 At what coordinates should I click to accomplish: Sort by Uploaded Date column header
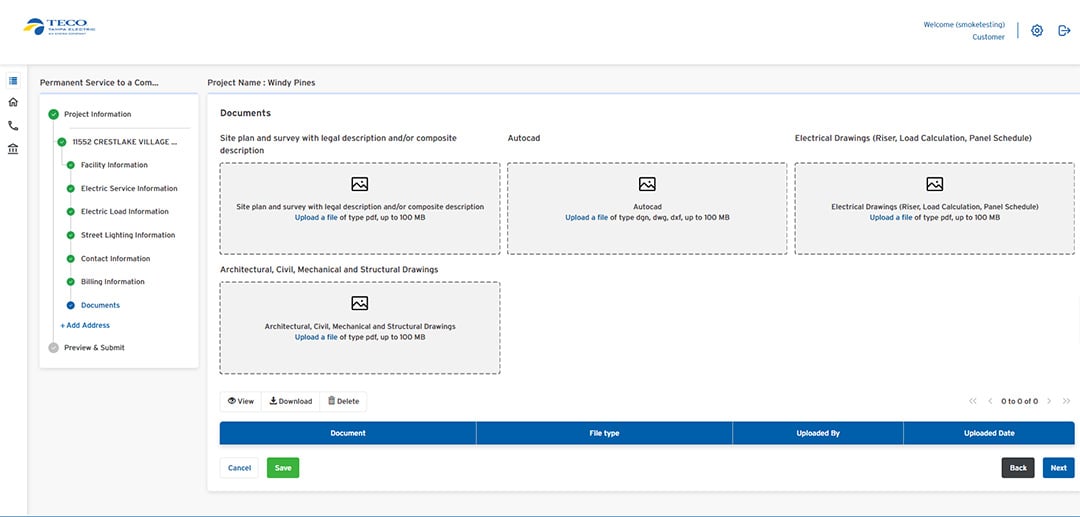(988, 433)
